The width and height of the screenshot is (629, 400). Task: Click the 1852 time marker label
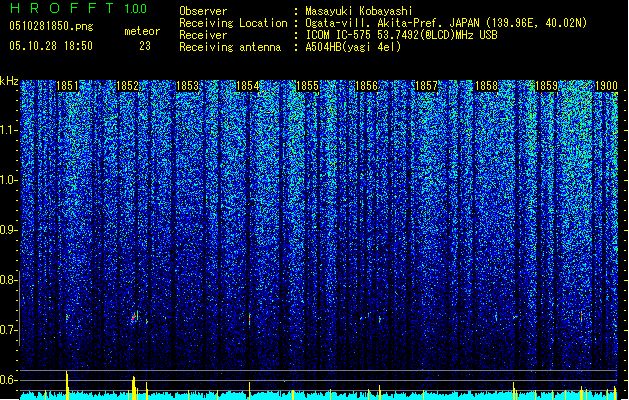coord(127,86)
